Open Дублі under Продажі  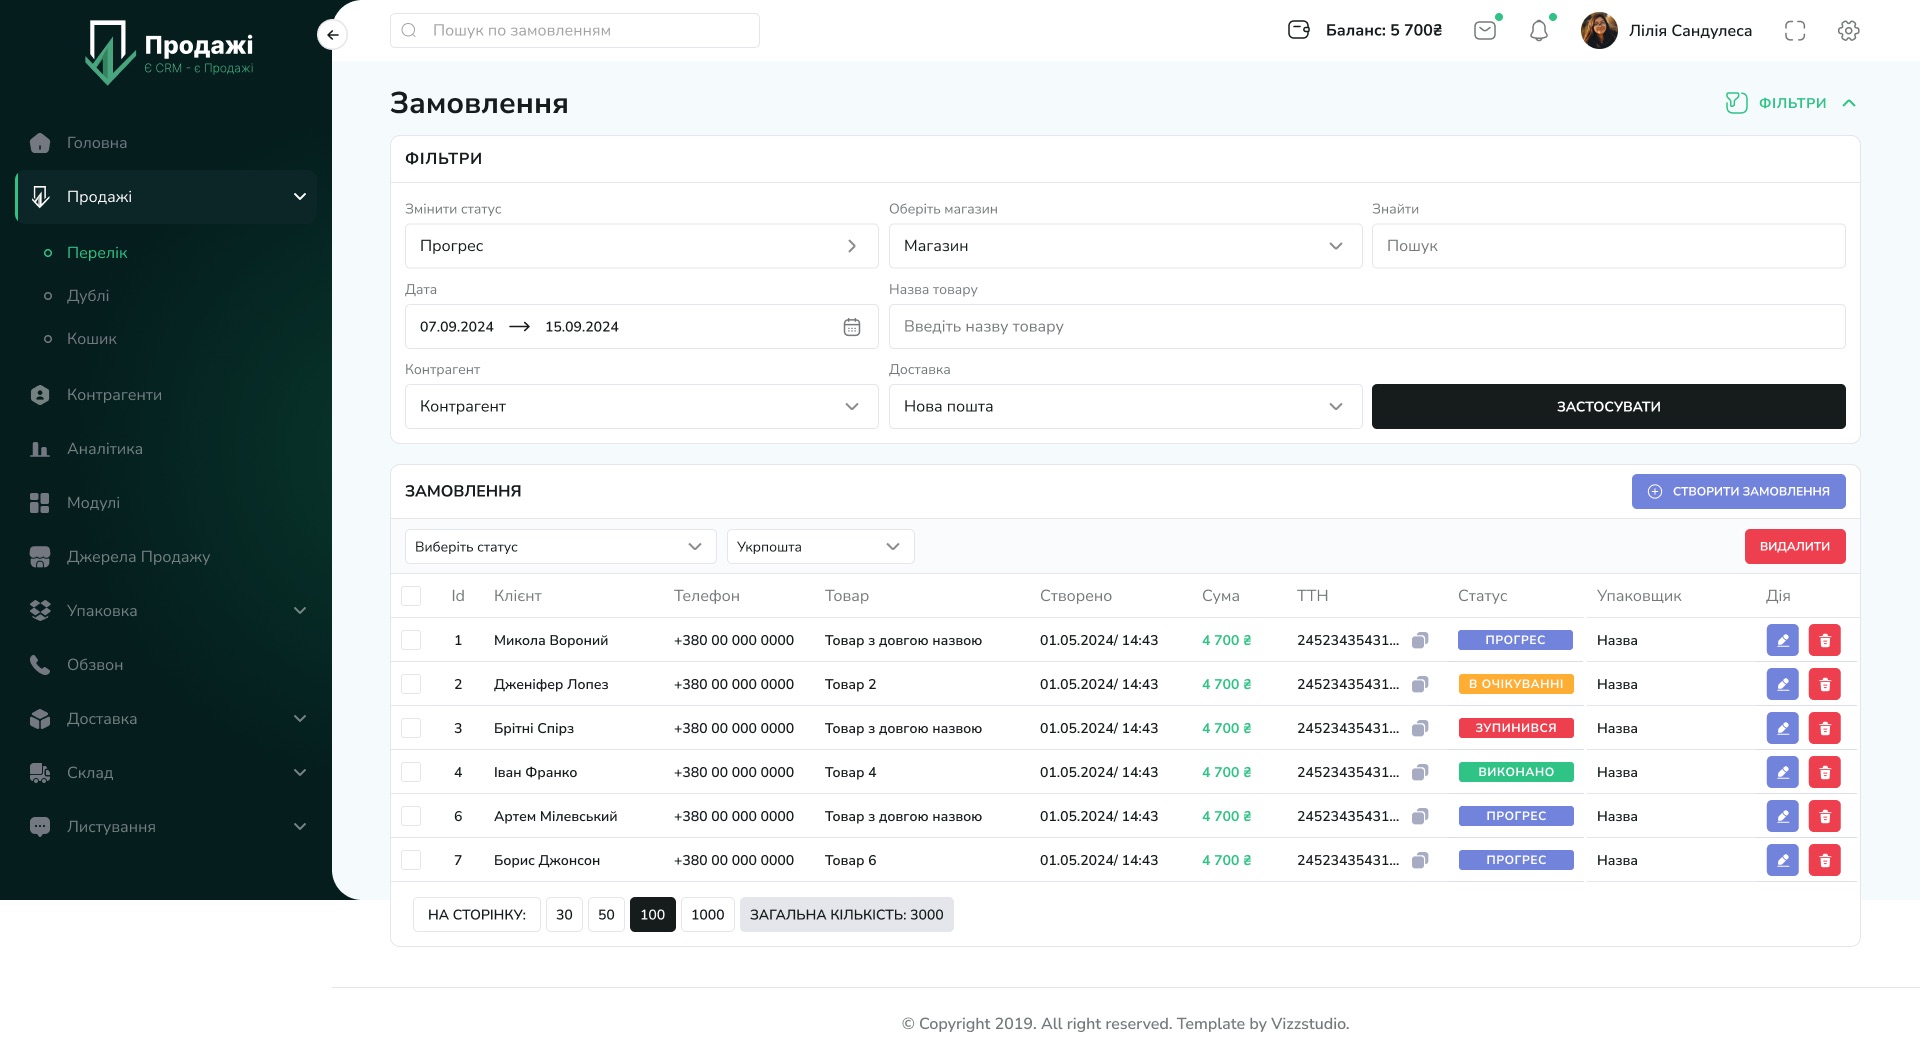click(88, 296)
